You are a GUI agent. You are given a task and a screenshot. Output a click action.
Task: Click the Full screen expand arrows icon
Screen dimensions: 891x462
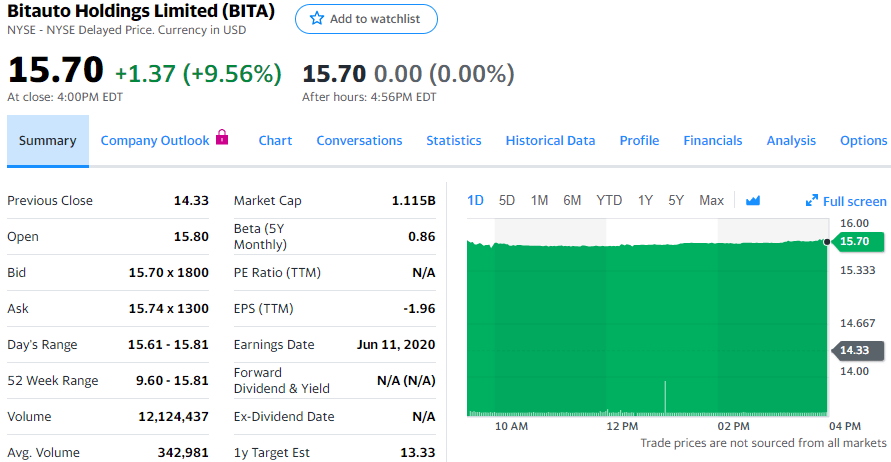click(x=812, y=201)
